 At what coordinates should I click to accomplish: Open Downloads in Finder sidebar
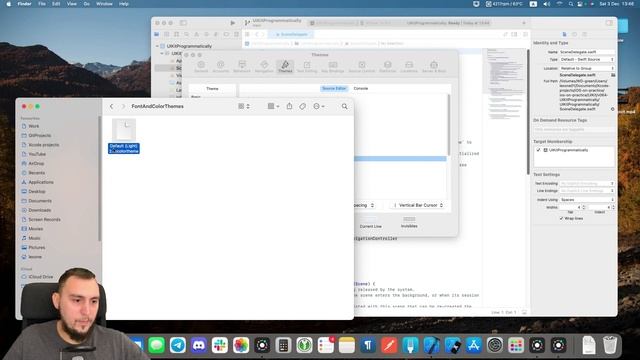click(x=40, y=210)
